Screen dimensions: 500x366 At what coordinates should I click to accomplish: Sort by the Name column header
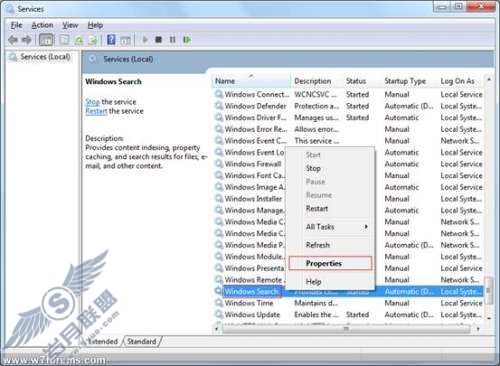click(251, 81)
